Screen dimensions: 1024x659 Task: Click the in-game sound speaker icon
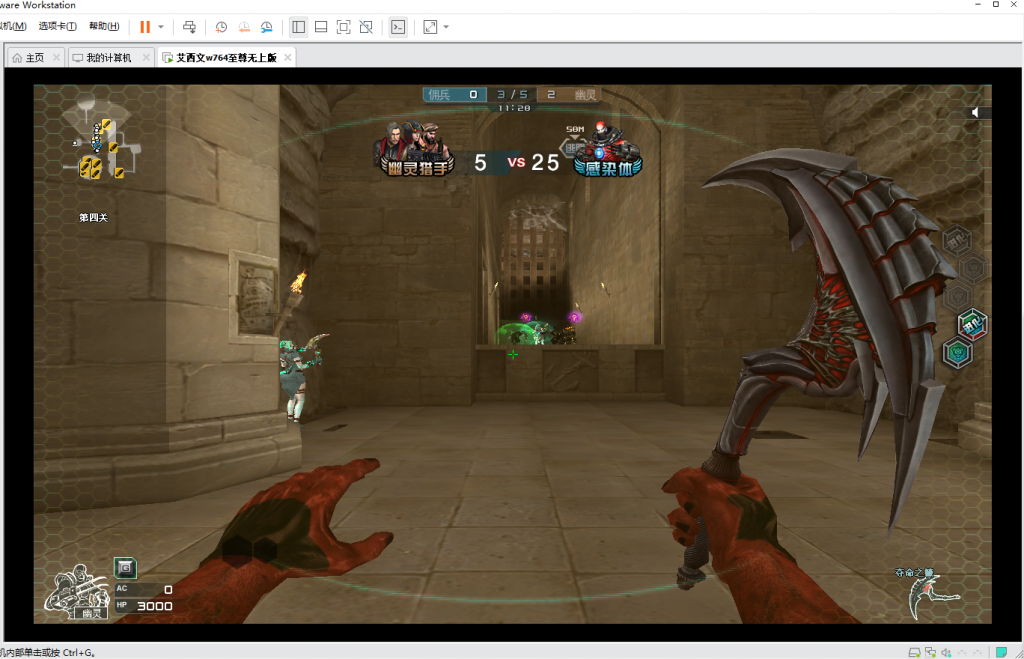976,112
